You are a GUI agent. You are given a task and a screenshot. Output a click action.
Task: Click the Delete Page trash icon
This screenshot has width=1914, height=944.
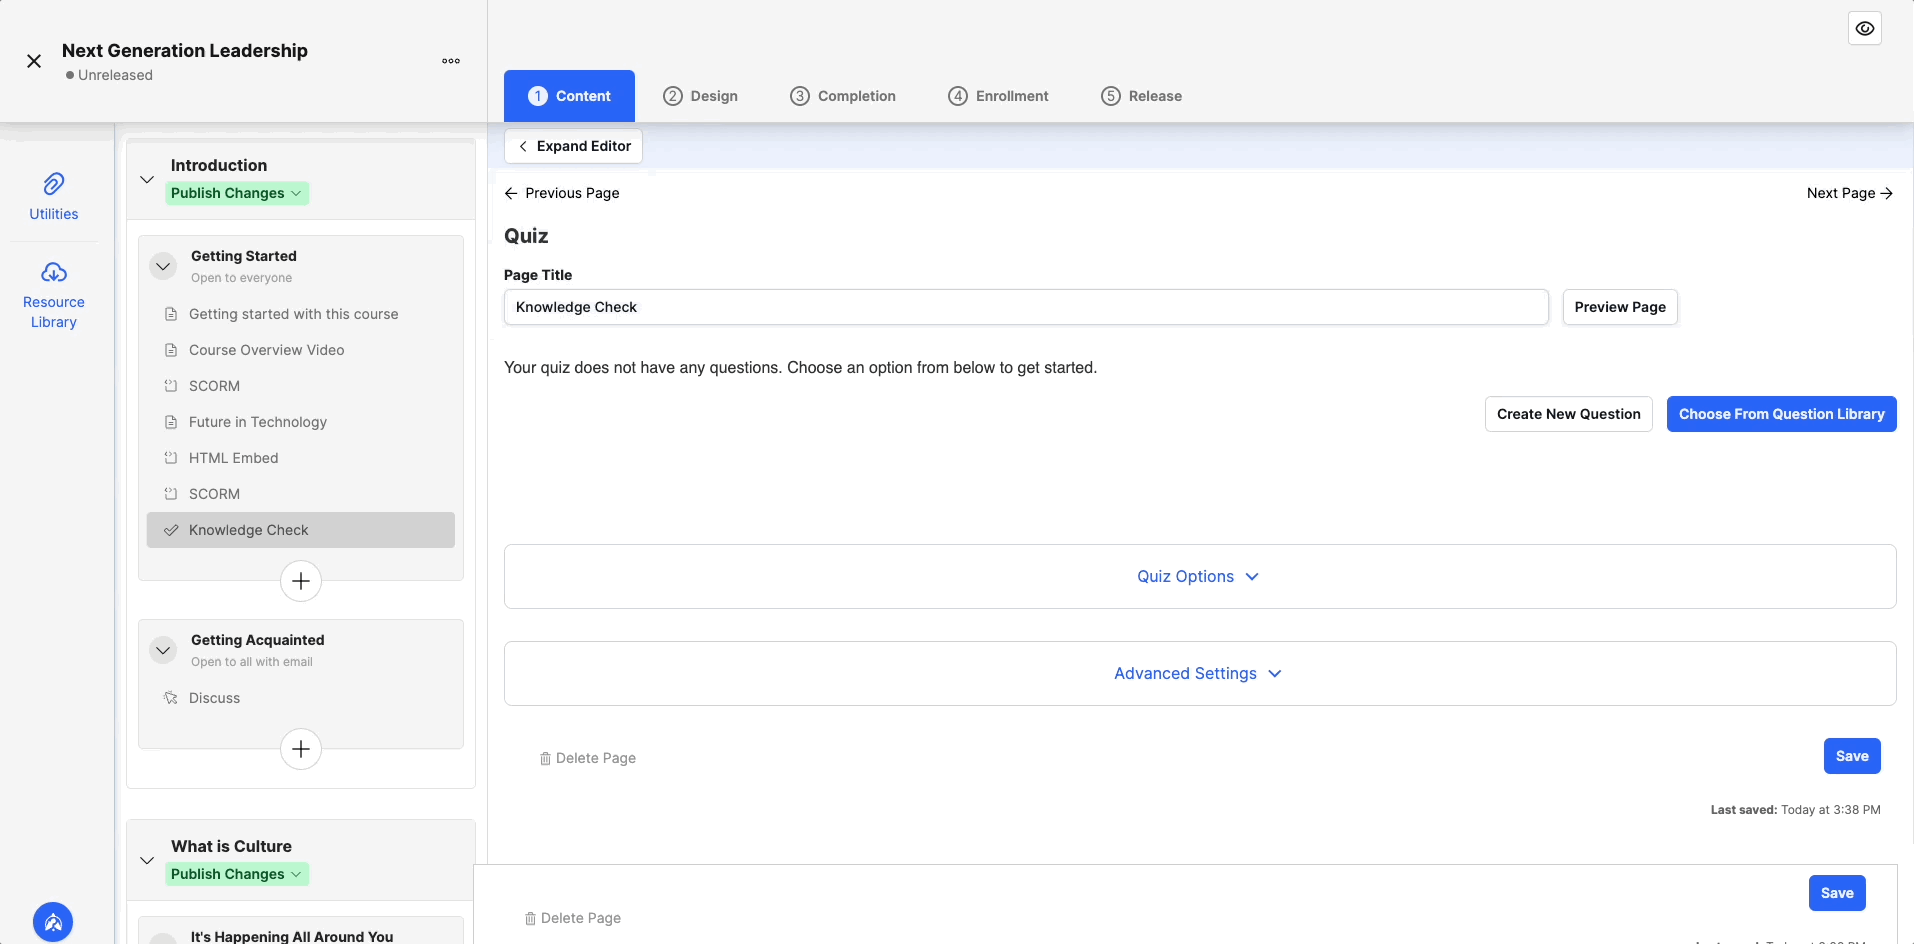[543, 758]
